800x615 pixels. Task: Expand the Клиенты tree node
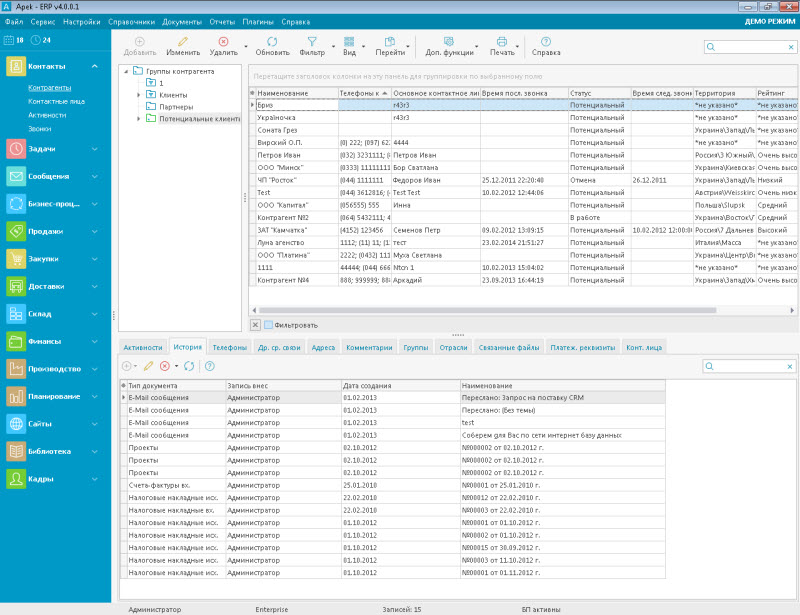tap(139, 95)
